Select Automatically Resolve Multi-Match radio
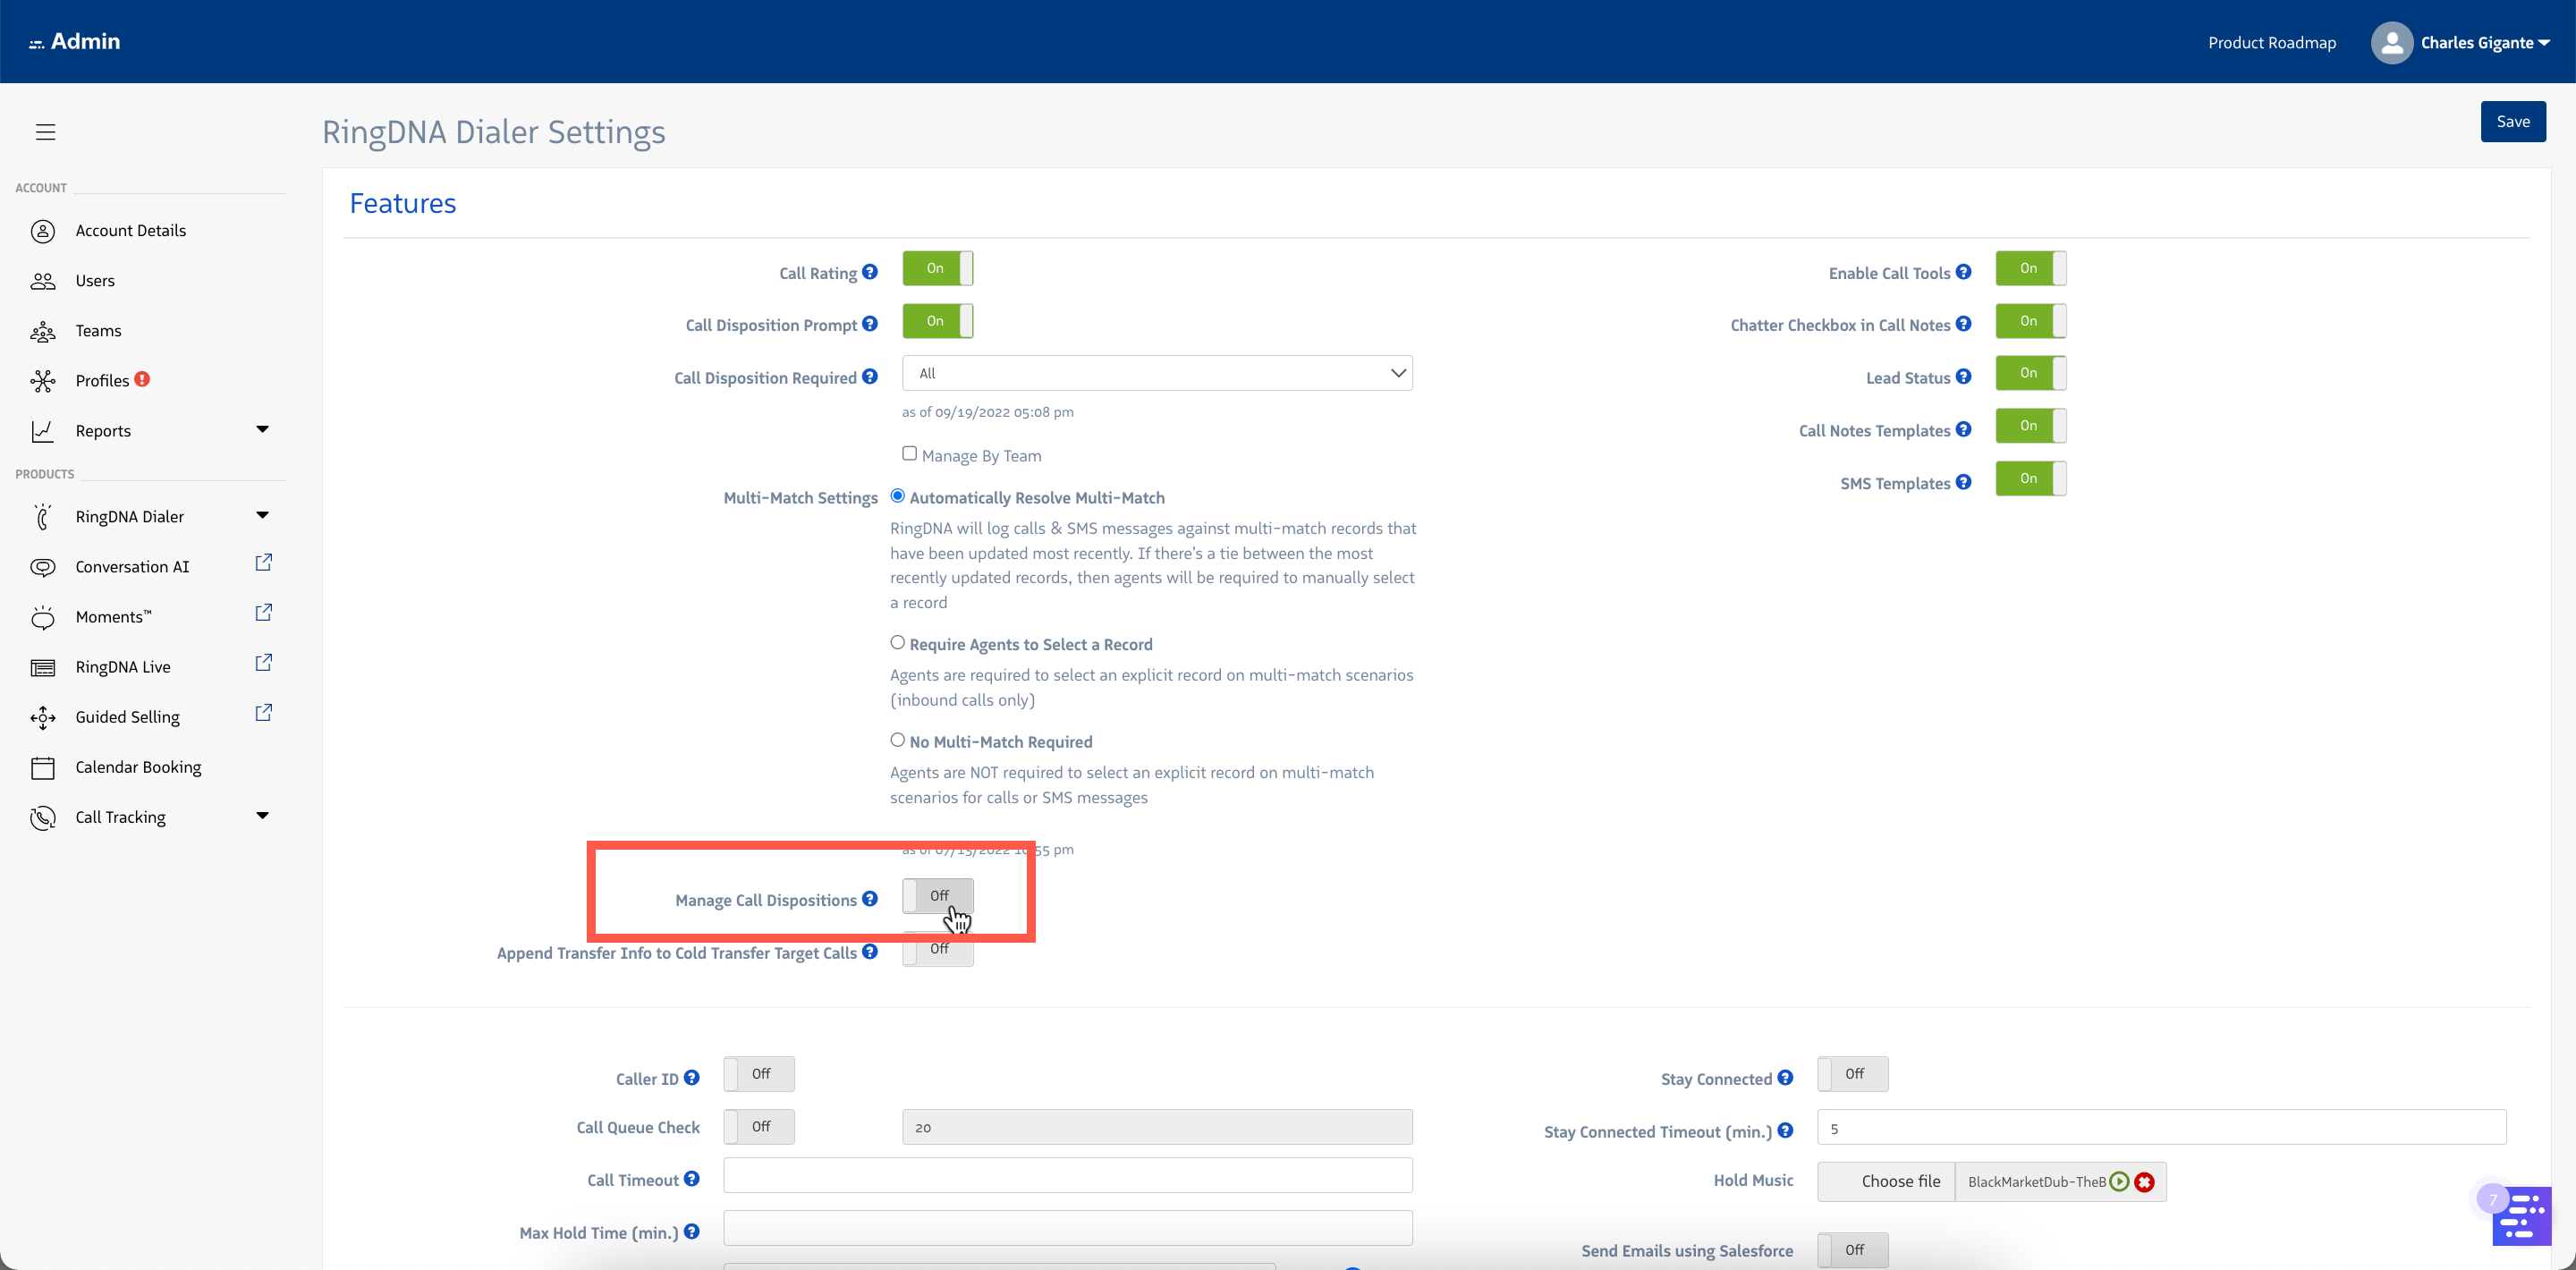 897,496
